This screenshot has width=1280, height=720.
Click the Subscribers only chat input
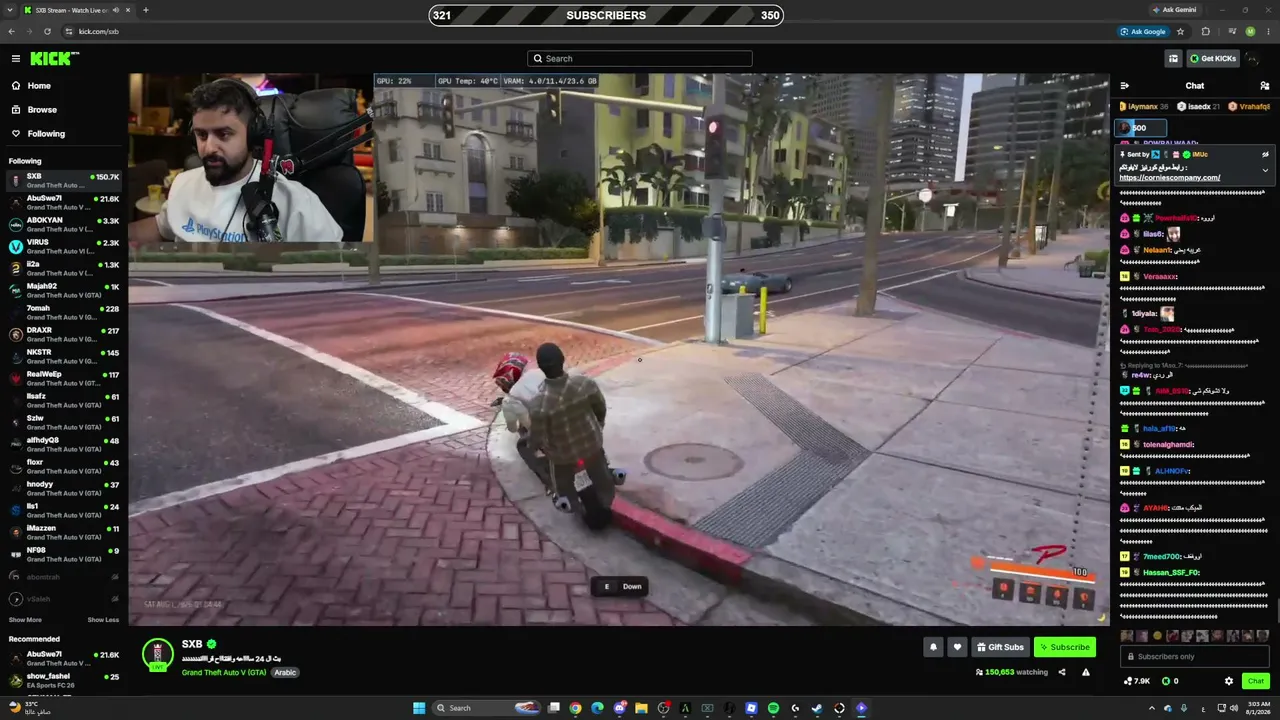coord(1195,656)
